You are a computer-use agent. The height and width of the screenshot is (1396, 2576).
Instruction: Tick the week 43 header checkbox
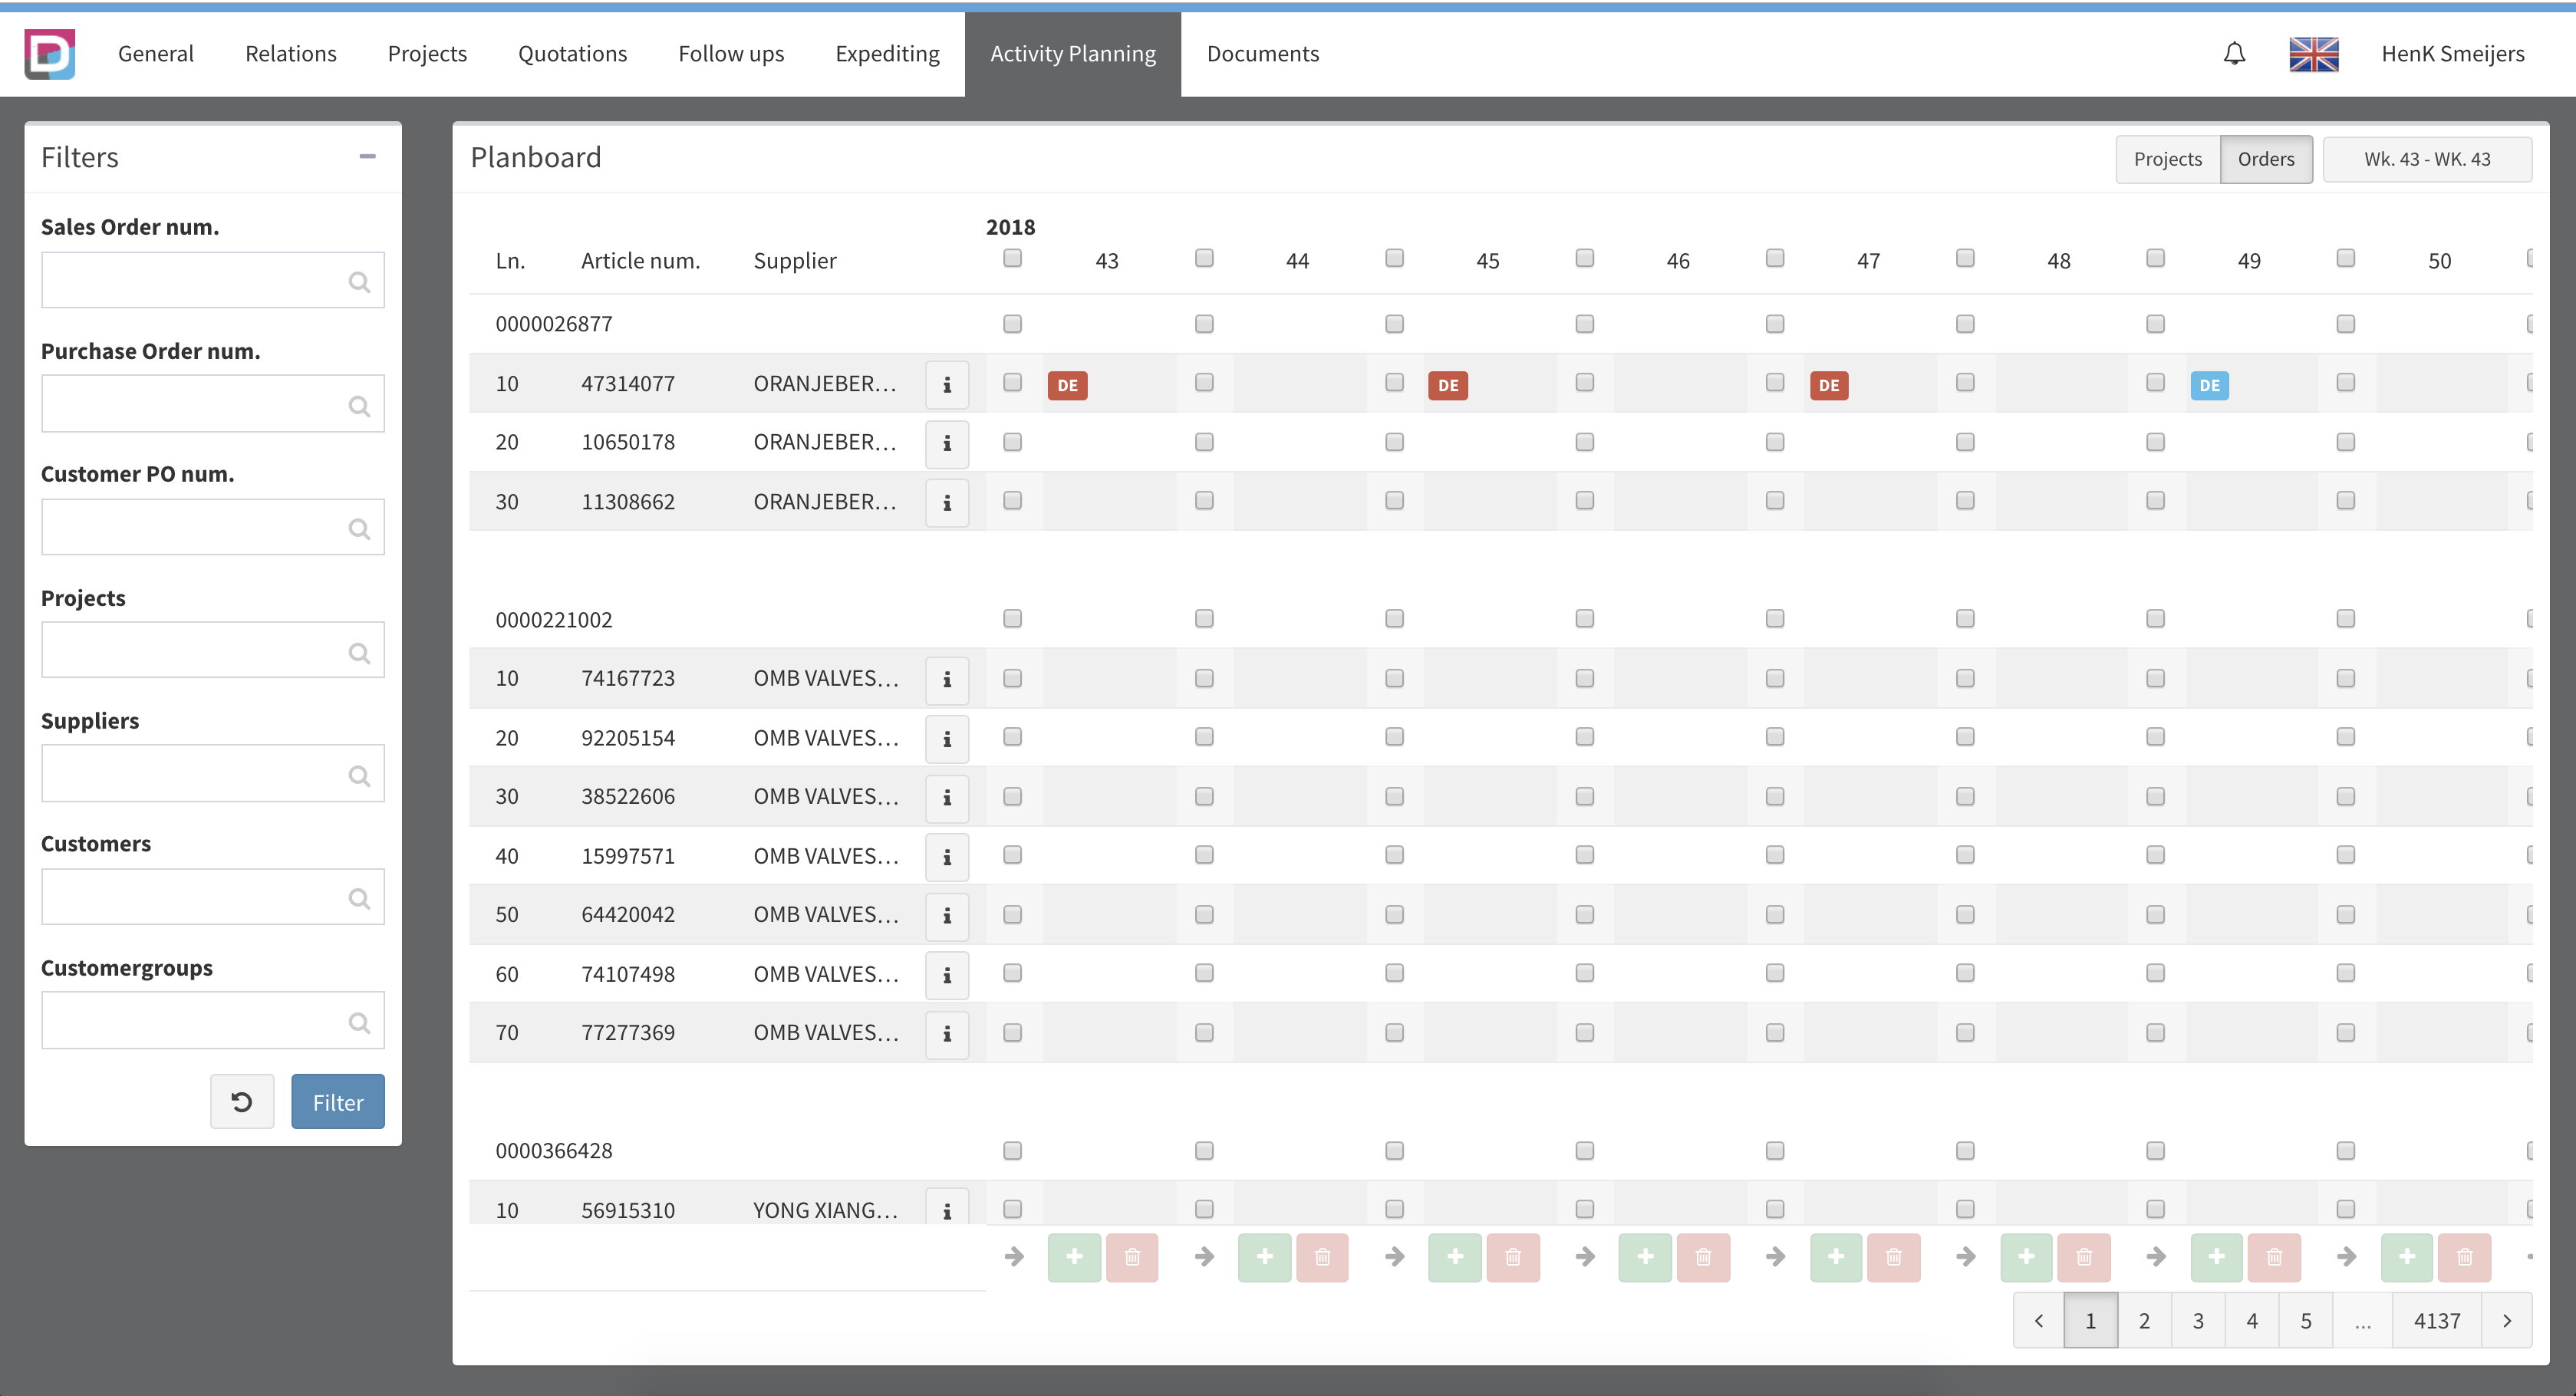1012,259
